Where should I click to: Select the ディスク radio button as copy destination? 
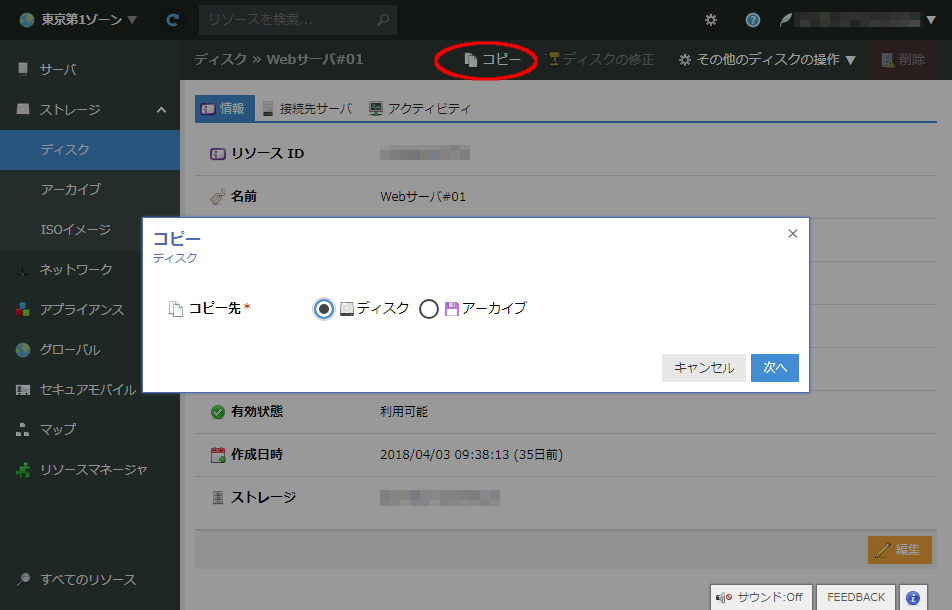point(324,309)
